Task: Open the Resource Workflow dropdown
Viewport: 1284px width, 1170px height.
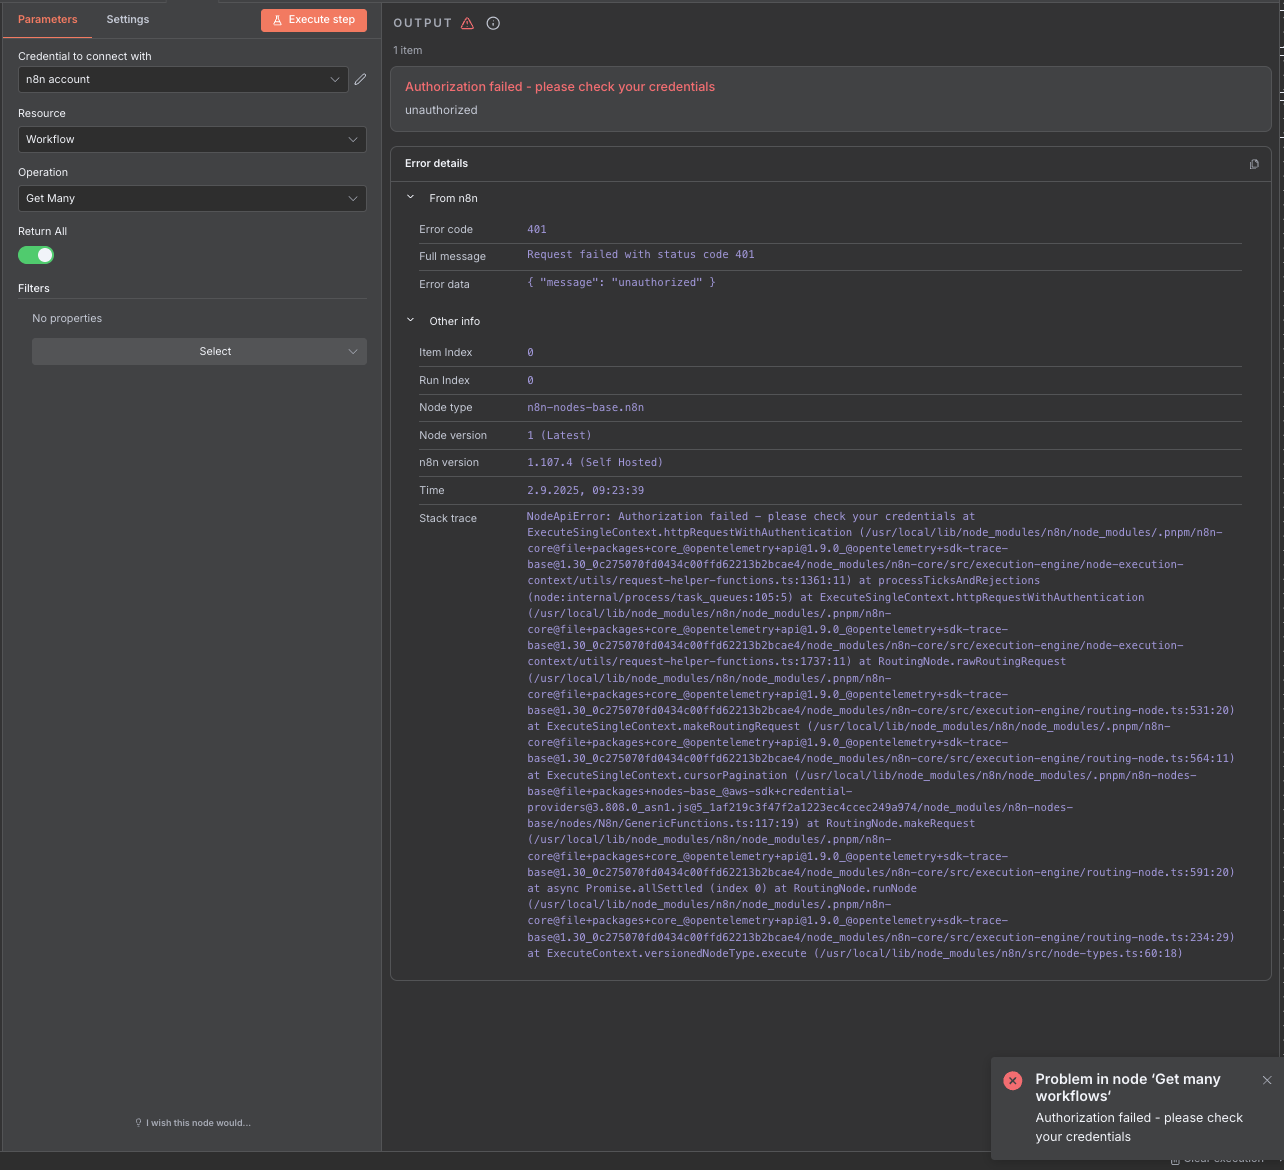Action: tap(192, 139)
